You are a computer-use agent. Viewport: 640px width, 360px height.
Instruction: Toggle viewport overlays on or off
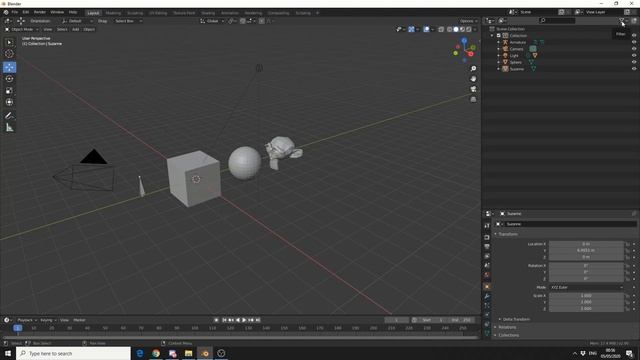tap(426, 29)
